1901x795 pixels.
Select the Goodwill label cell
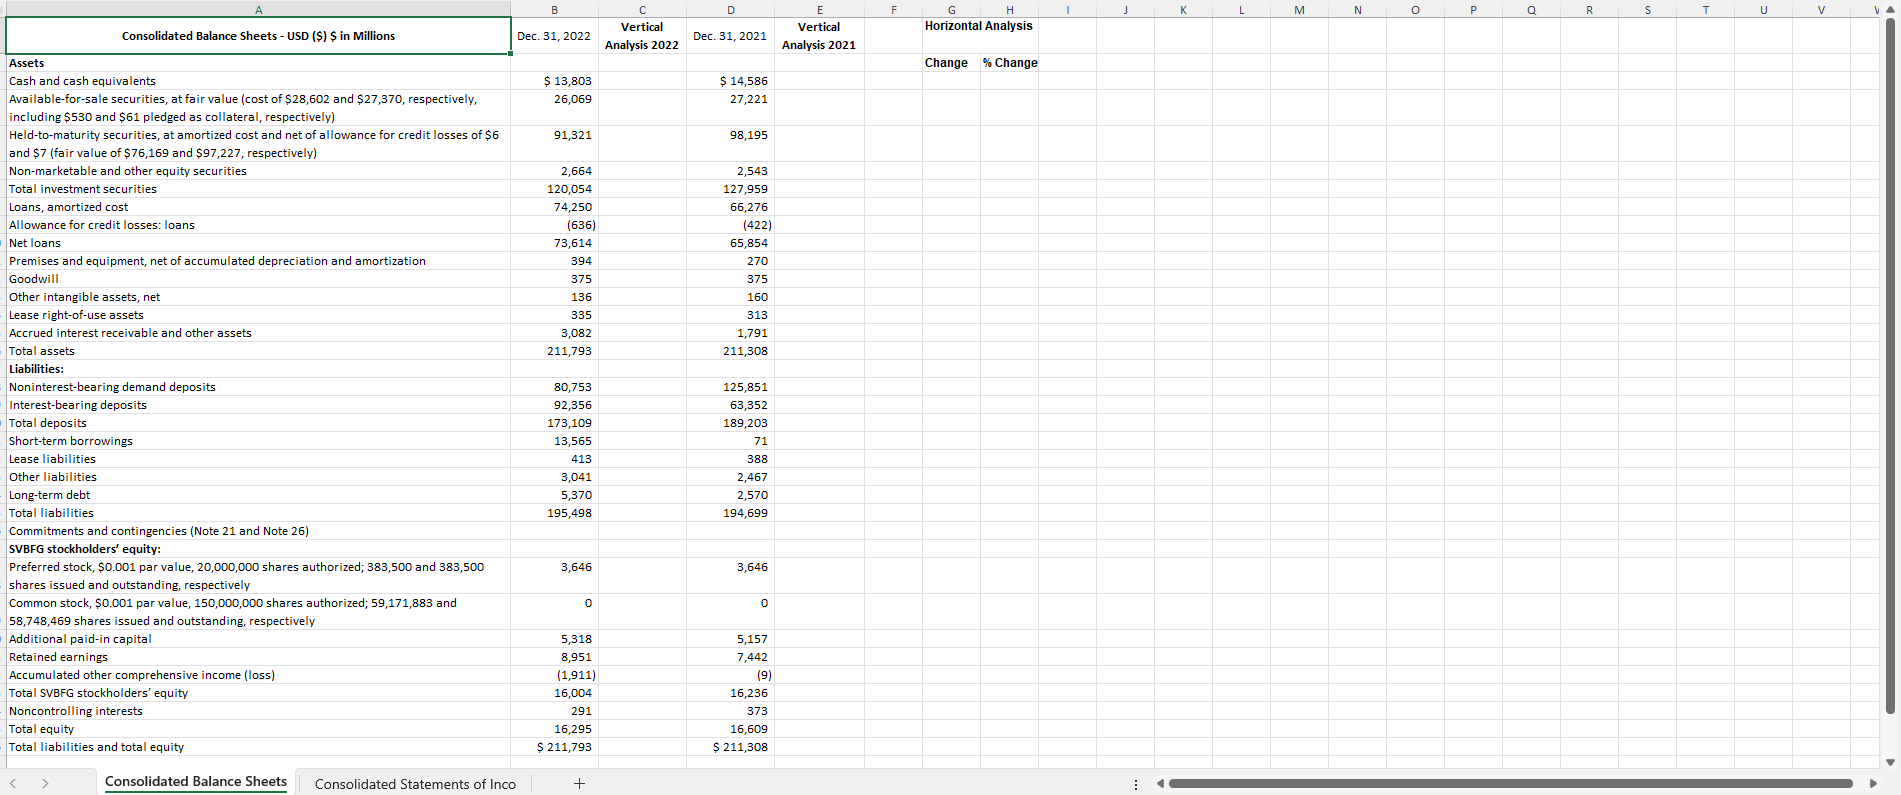258,279
